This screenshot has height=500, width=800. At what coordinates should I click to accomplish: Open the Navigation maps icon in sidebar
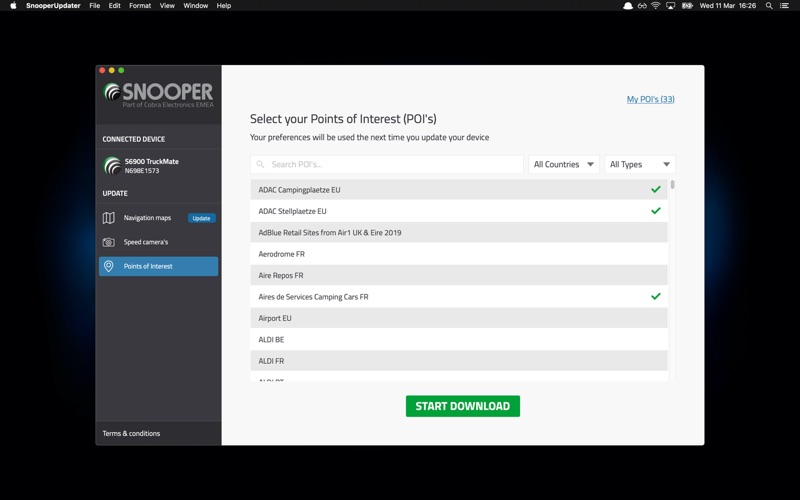[109, 218]
